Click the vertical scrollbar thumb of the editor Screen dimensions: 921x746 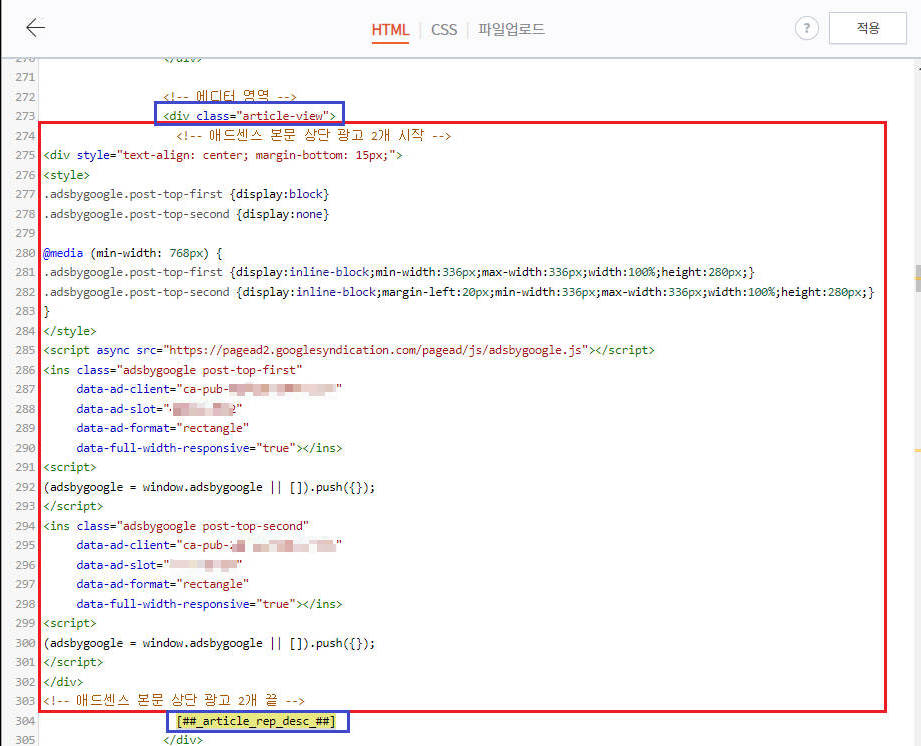[917, 278]
